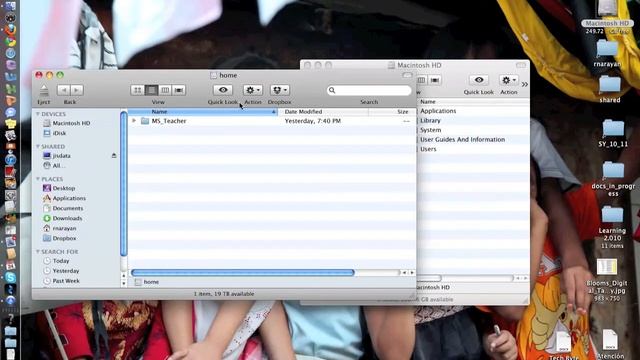The height and width of the screenshot is (360, 640).
Task: Click left scroll arrow of home horizontal scrollbar
Action: point(404,272)
